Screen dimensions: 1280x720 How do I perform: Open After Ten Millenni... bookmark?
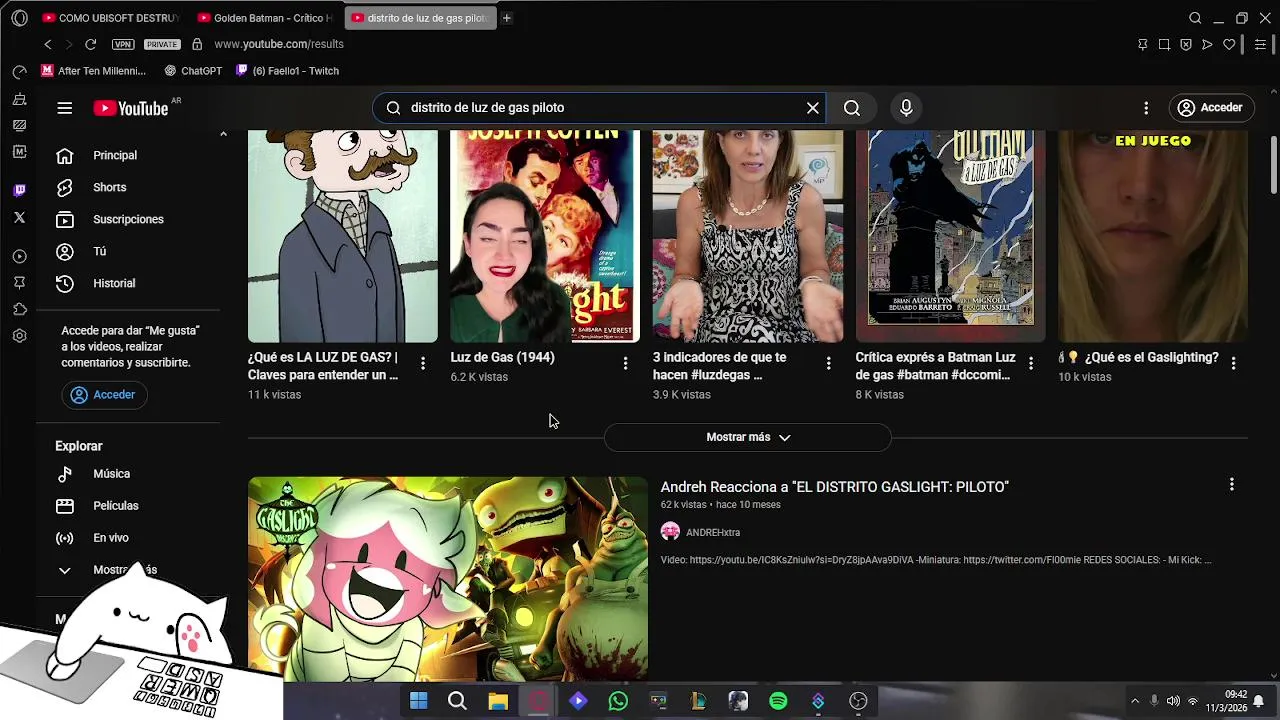[93, 71]
